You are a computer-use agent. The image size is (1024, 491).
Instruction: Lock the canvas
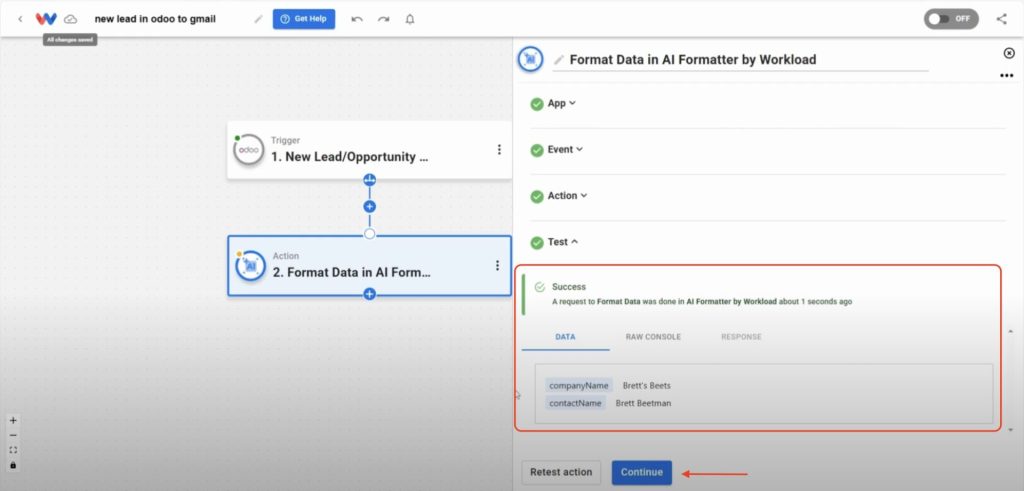(x=13, y=465)
